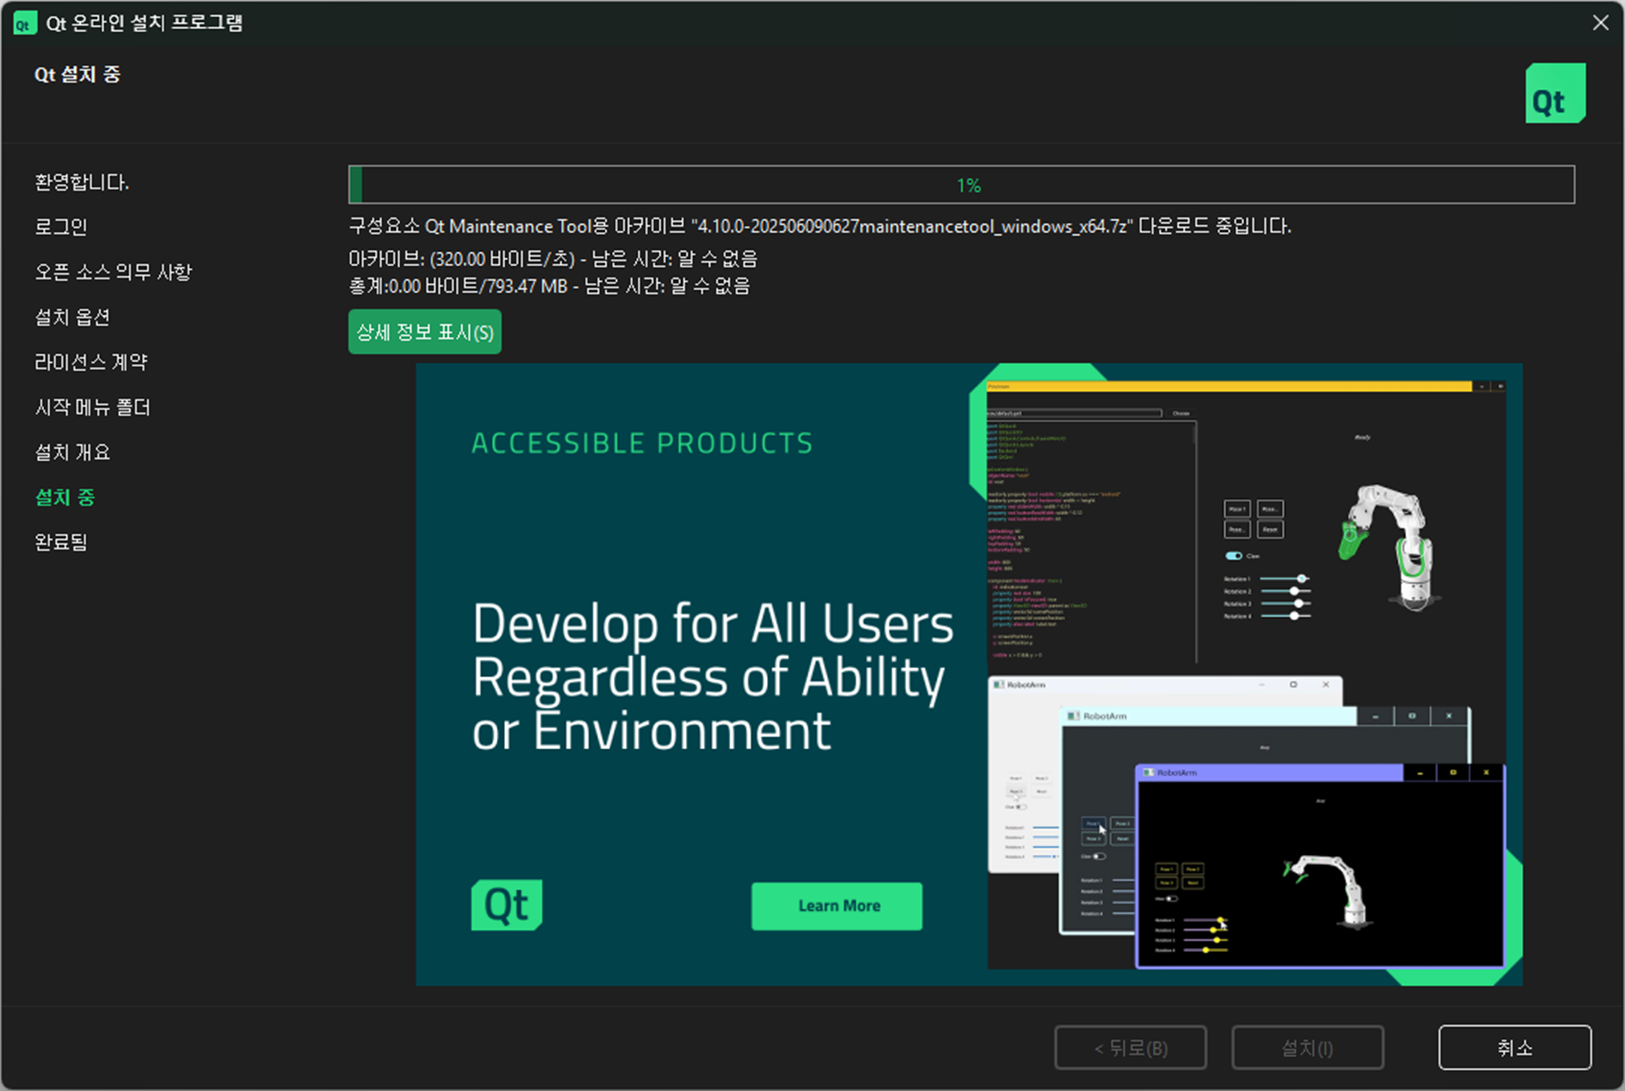
Task: Click the 취소 cancel button
Action: tap(1515, 1047)
